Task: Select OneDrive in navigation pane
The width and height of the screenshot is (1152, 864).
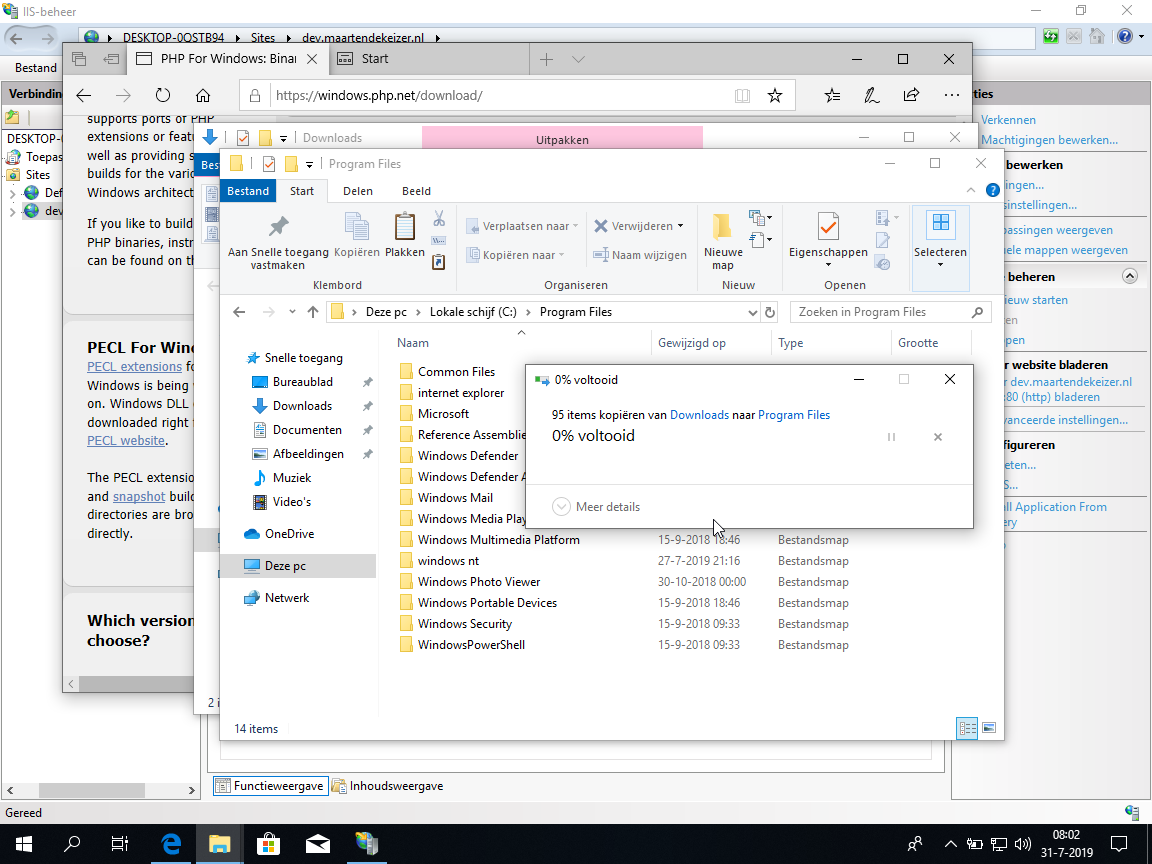Action: pos(289,534)
